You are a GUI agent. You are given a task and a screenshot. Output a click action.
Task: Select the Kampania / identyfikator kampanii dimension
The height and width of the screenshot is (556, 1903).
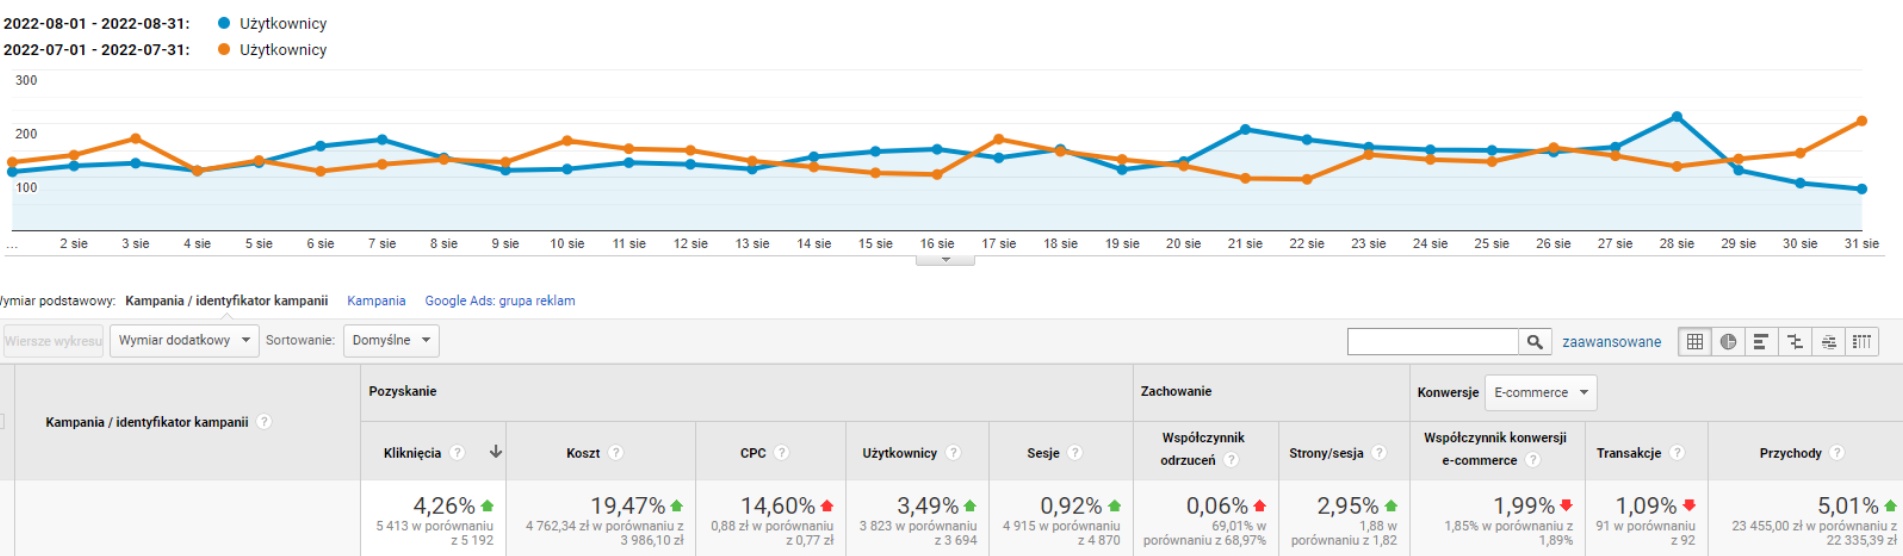pyautogui.click(x=226, y=301)
